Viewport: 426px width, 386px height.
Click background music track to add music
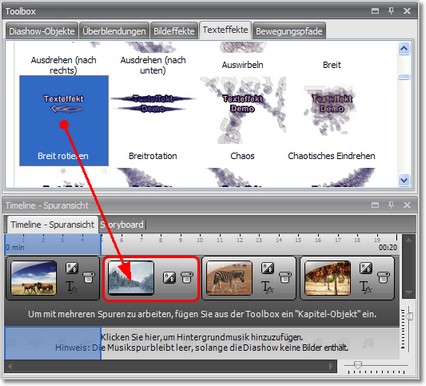click(202, 342)
